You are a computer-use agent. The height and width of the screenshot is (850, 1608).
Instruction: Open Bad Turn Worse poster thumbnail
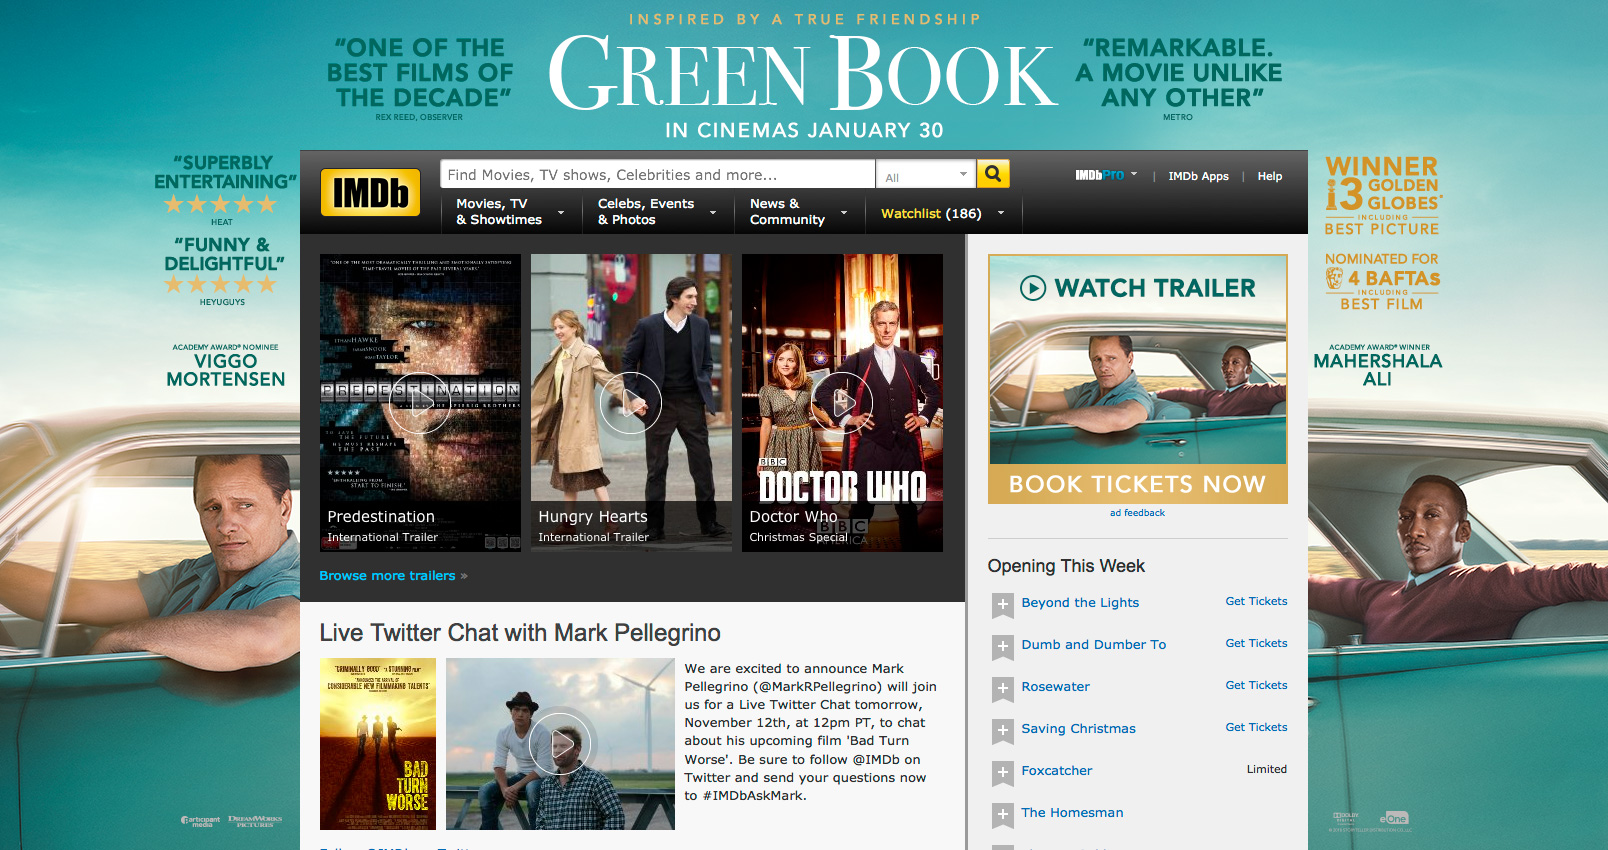tap(378, 744)
